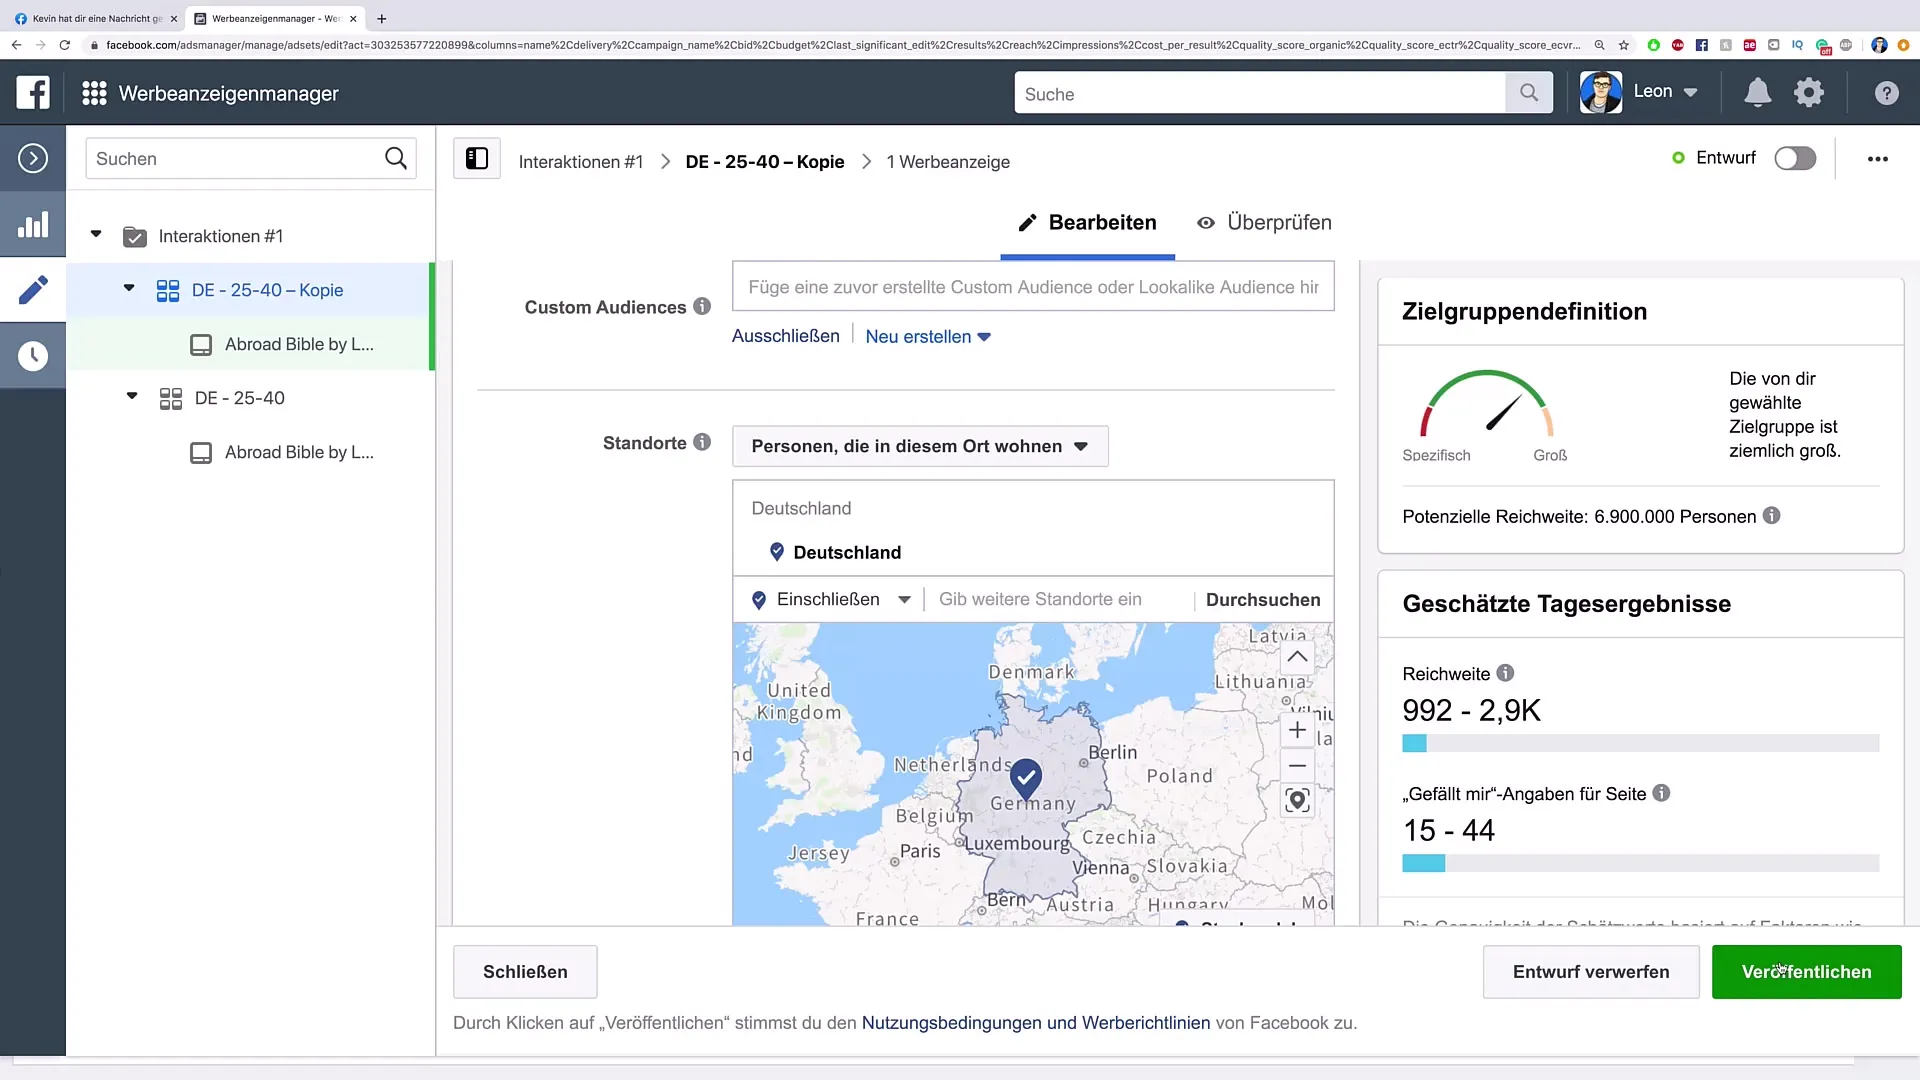Click the green Veröffentlichen button
This screenshot has width=1920, height=1080.
pos(1806,972)
